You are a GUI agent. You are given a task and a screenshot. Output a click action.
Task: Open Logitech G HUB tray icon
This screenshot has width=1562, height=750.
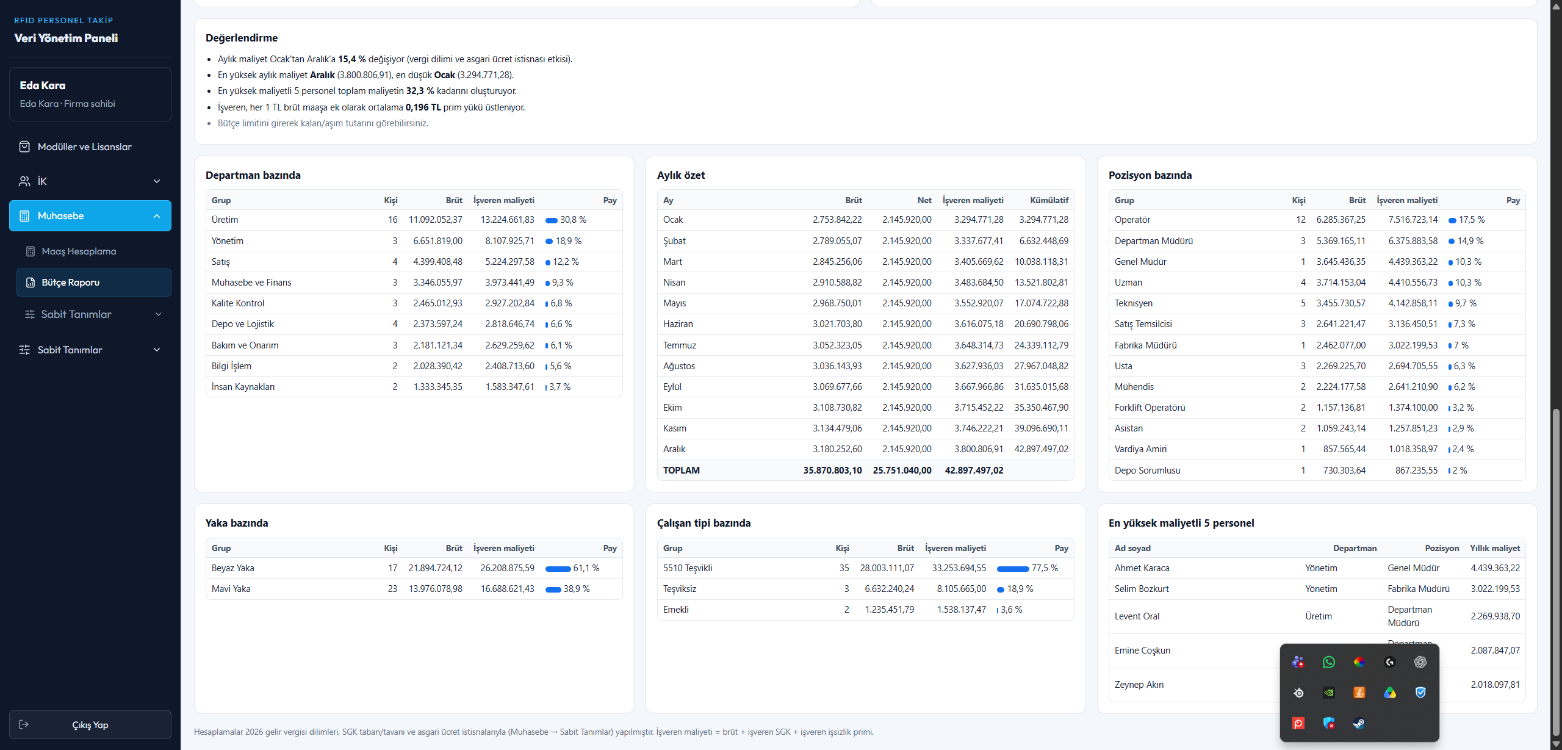click(1389, 662)
